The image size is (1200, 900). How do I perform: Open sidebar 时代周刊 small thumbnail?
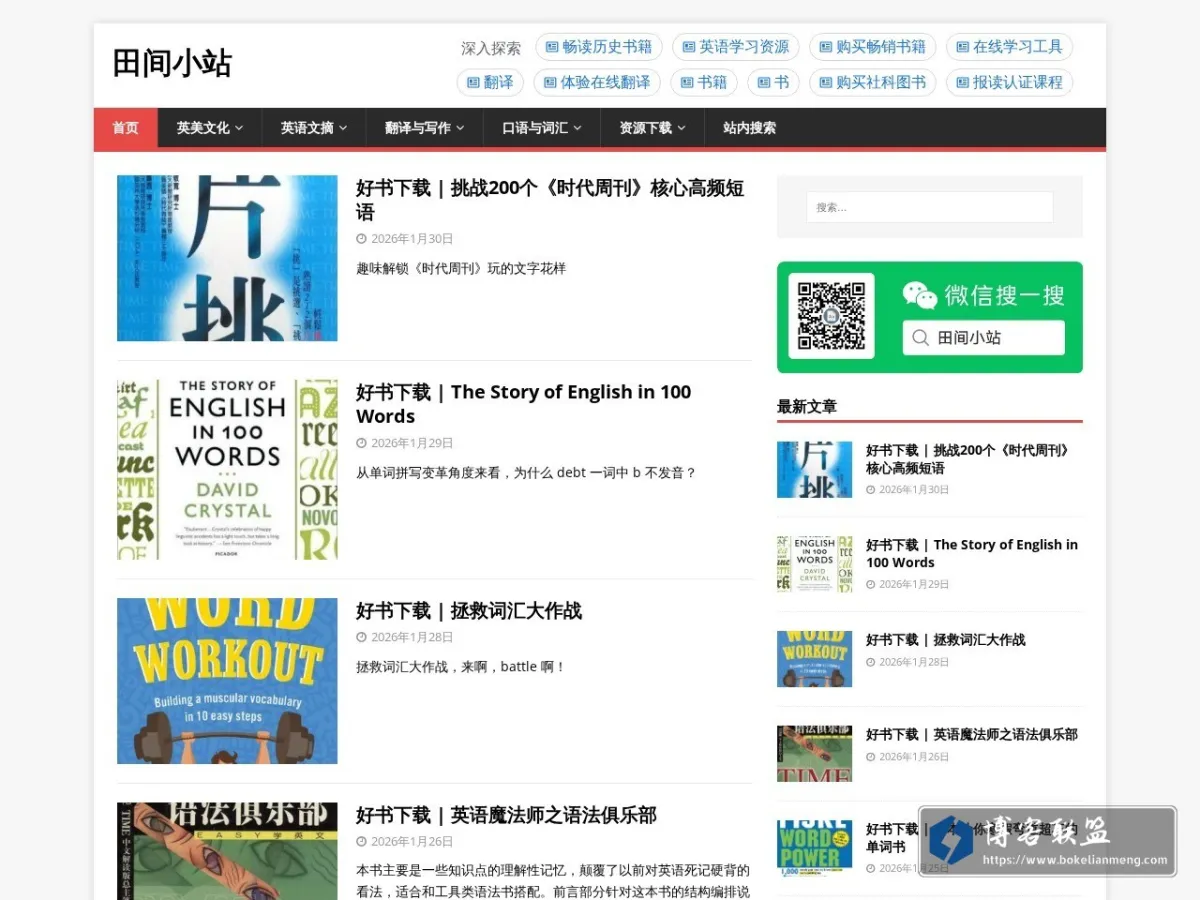click(x=815, y=470)
